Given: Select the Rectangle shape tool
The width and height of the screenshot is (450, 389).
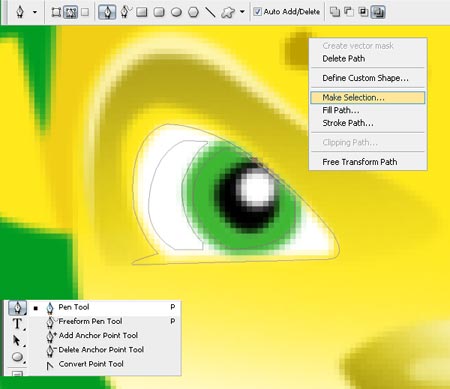Looking at the screenshot, I should click(x=142, y=12).
